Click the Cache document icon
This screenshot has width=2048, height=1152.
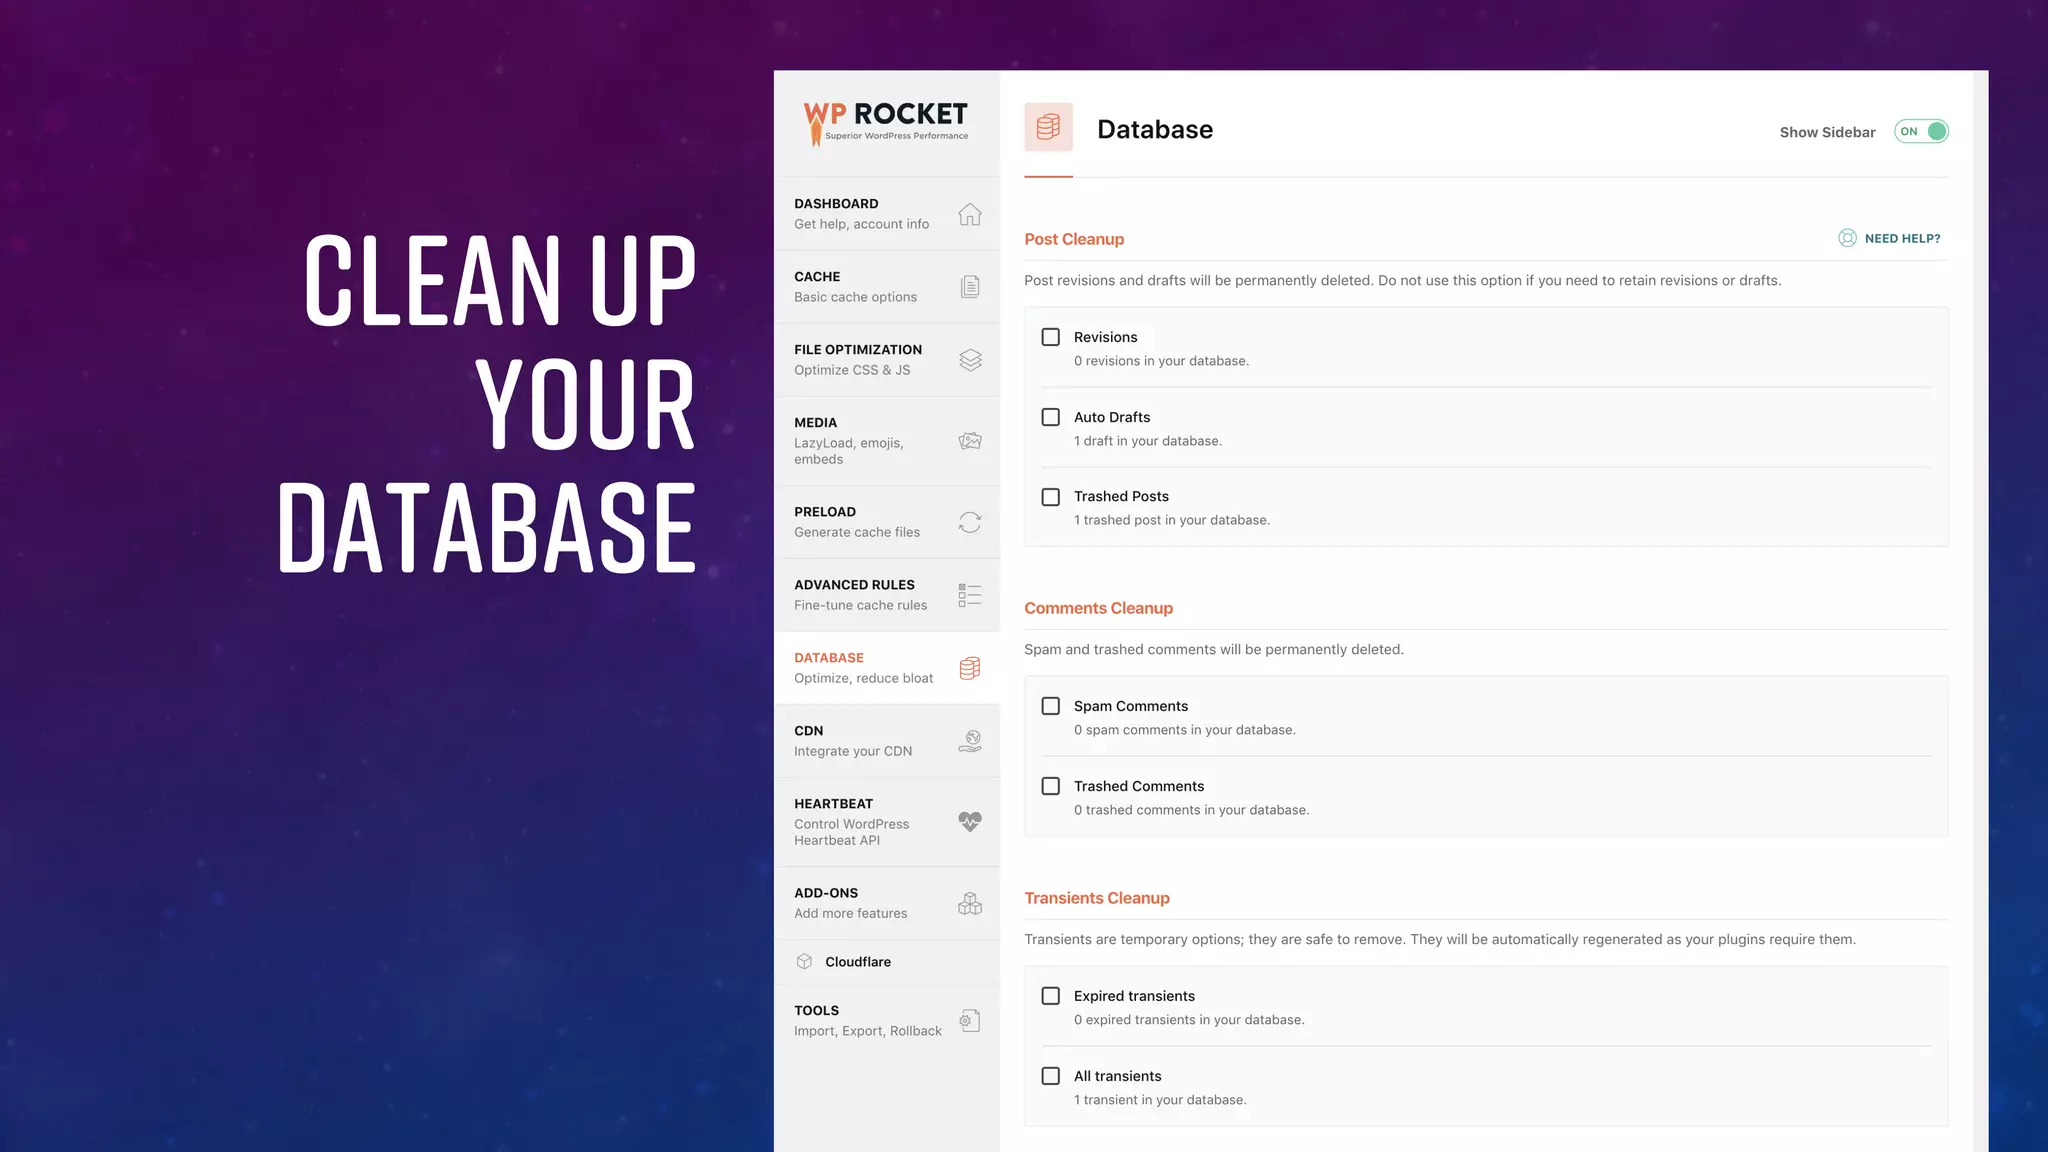969,287
